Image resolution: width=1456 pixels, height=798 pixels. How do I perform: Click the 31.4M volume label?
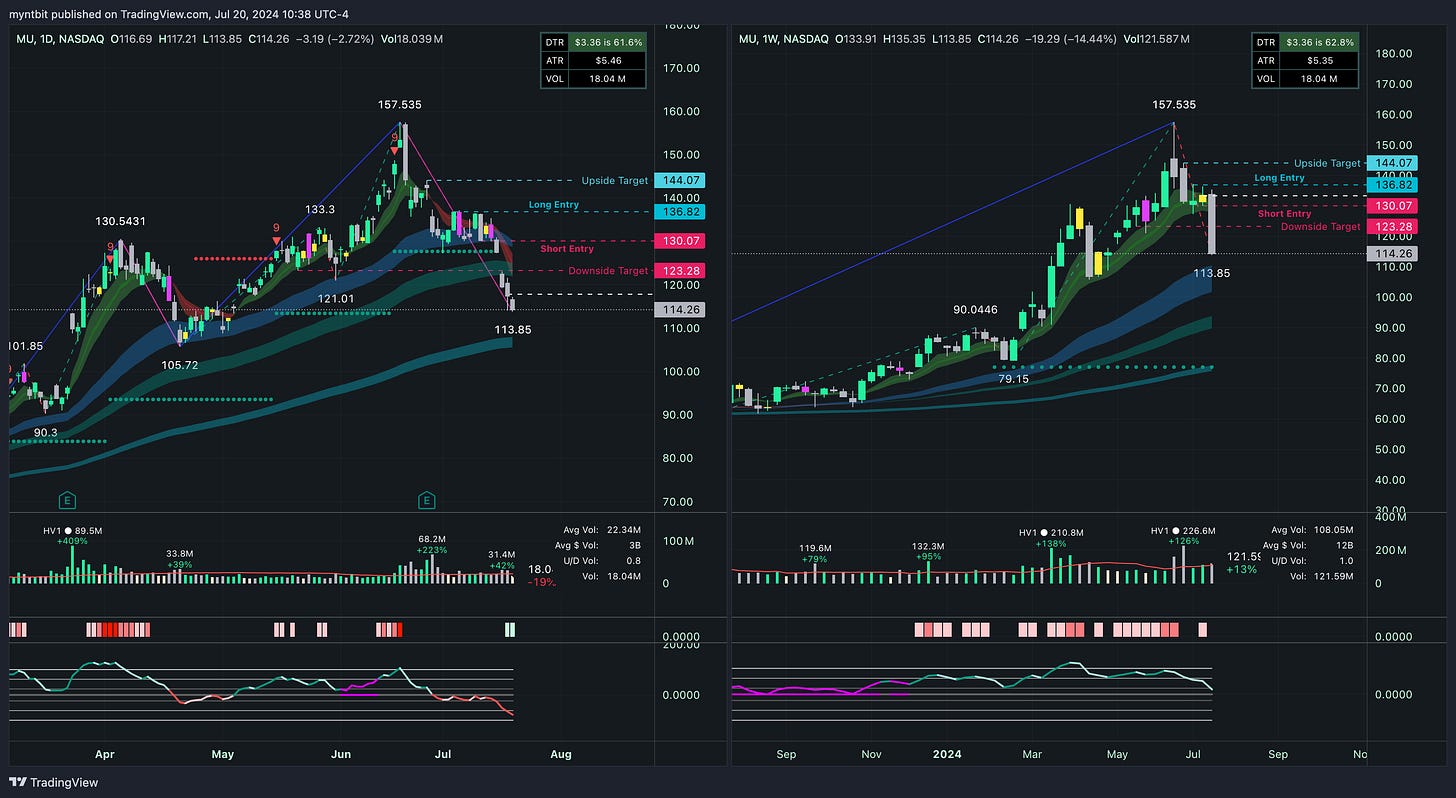click(501, 553)
